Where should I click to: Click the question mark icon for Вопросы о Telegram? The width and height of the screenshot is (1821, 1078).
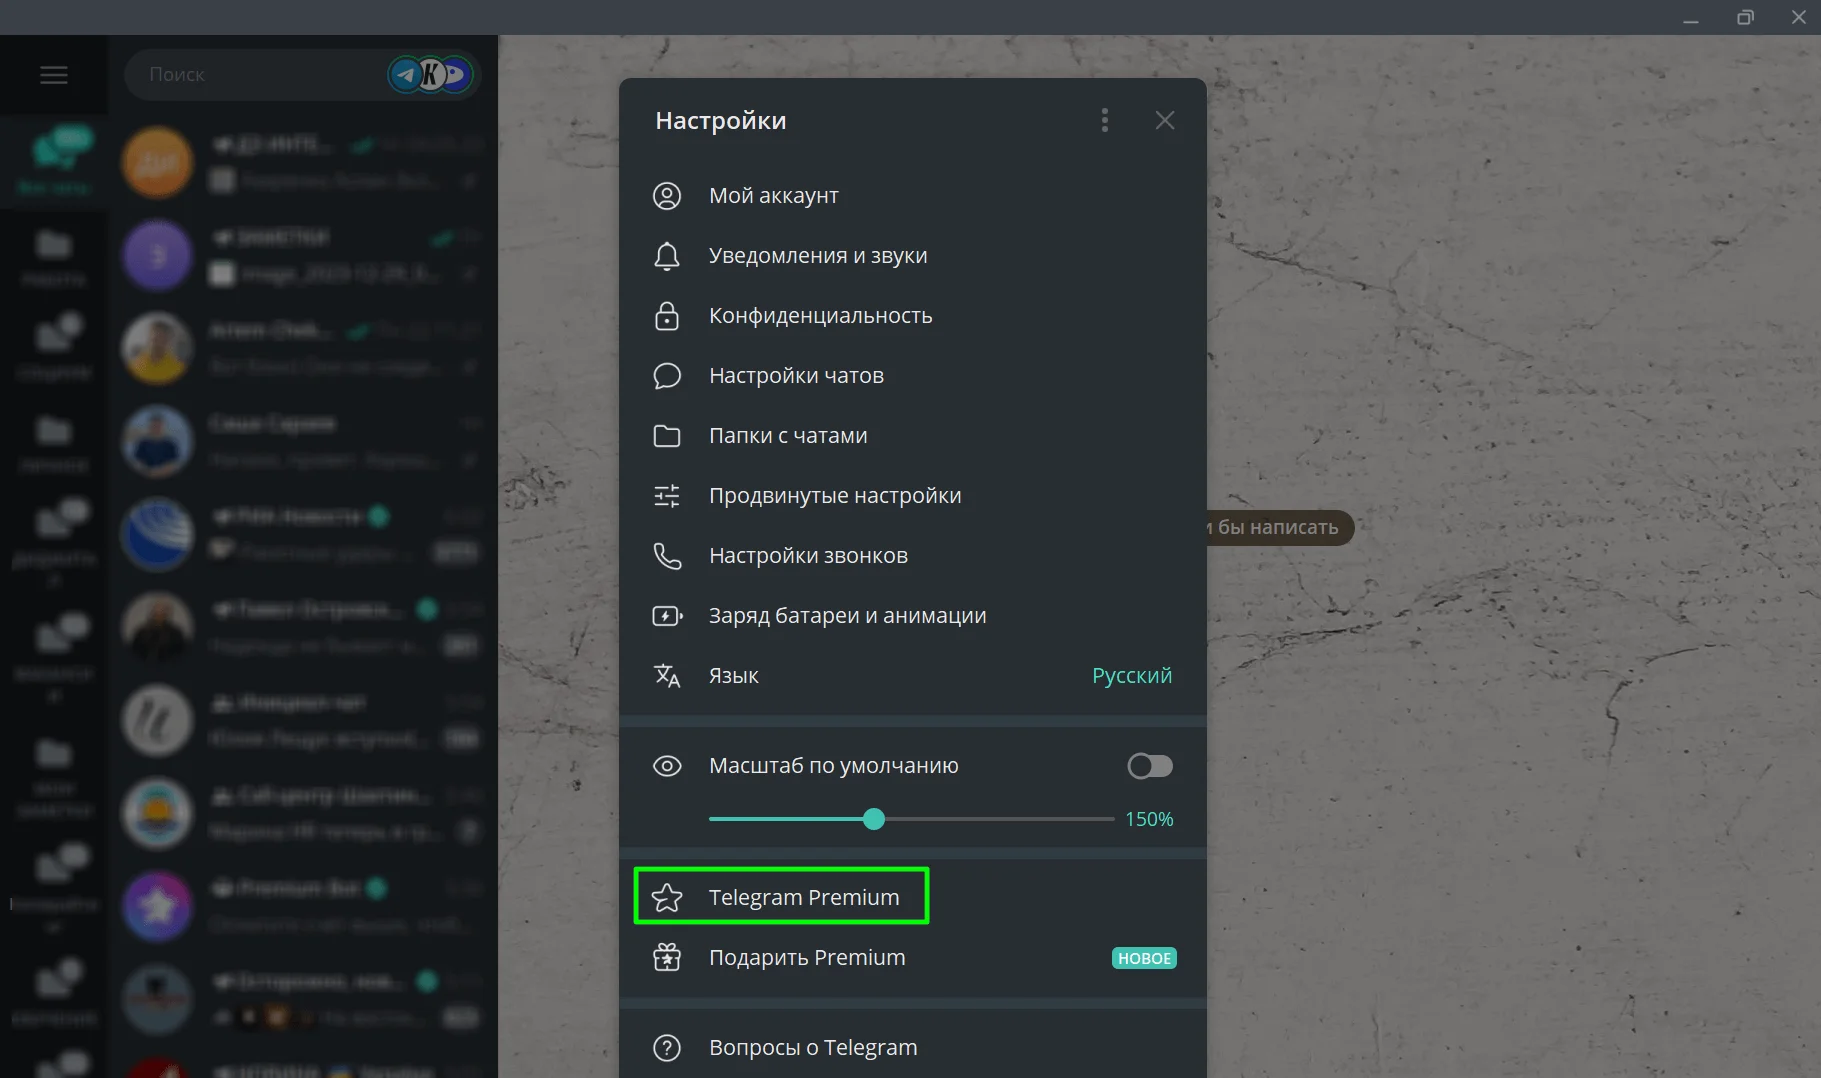coord(667,1048)
